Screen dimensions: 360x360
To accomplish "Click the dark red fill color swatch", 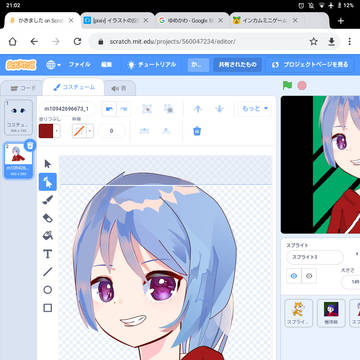I will (46, 131).
